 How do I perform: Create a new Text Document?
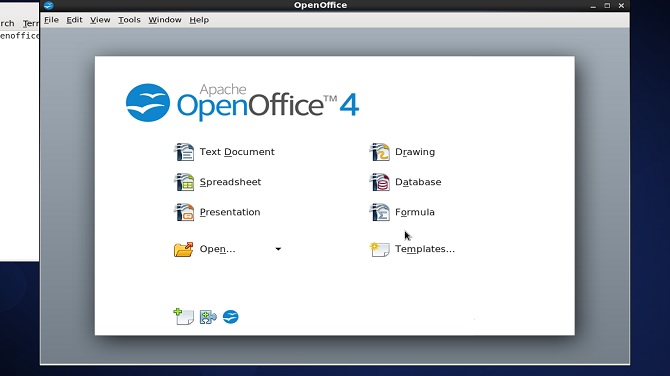[237, 152]
